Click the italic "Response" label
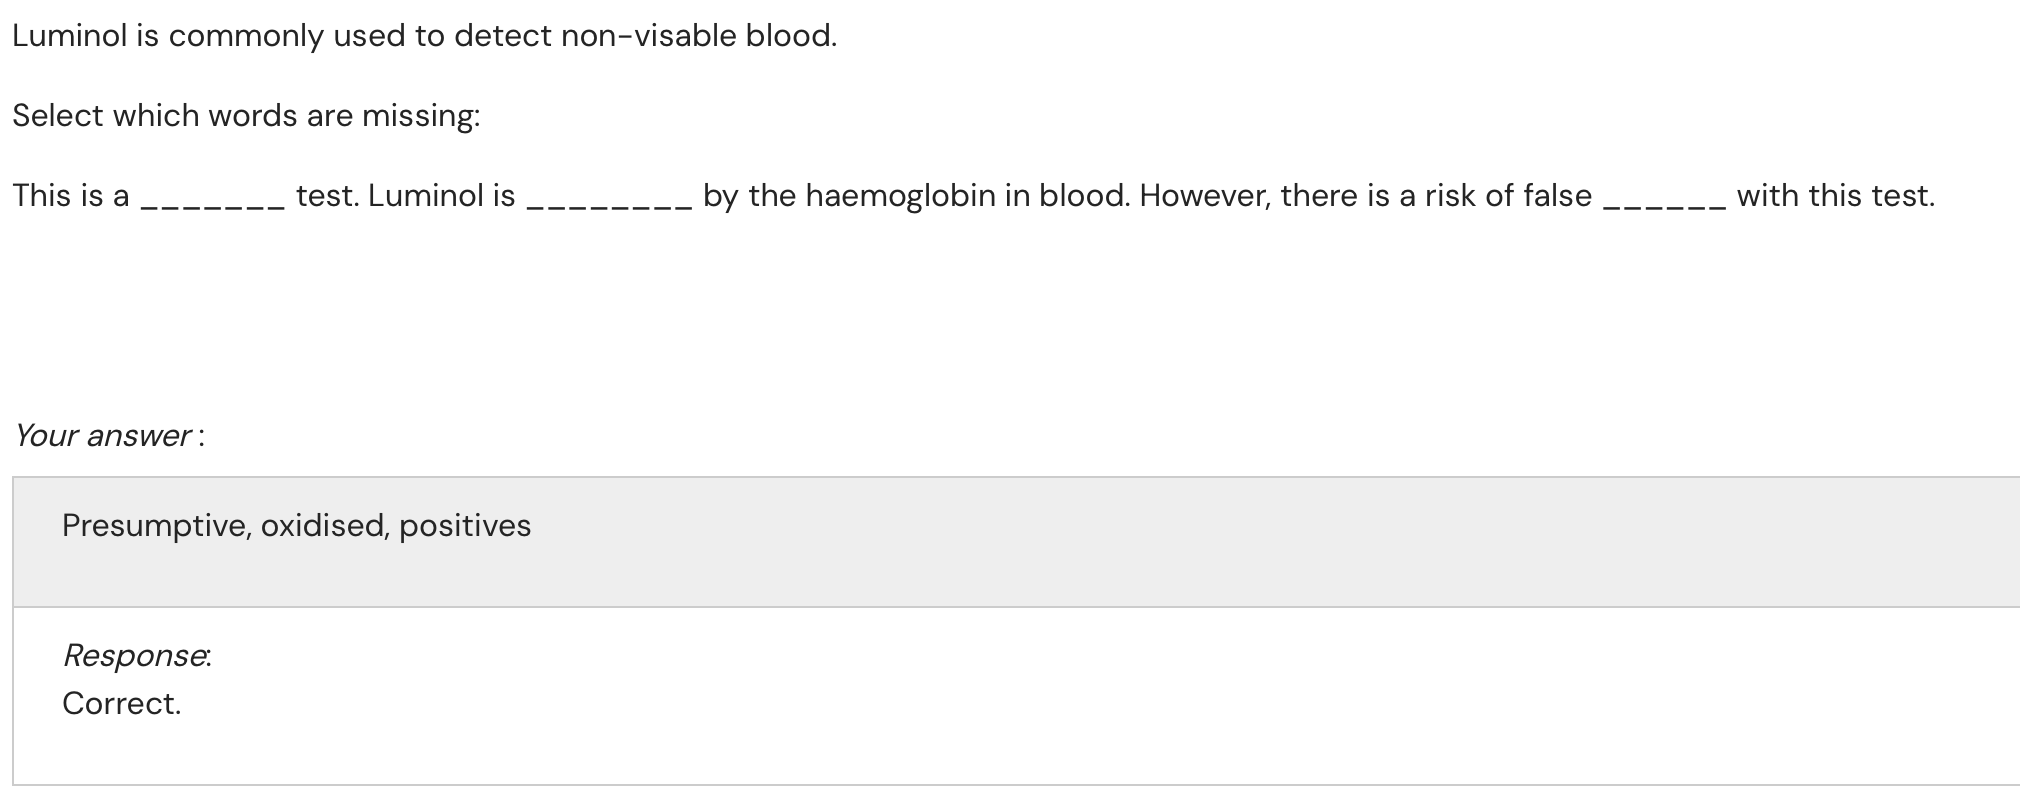The image size is (2020, 786). click(135, 656)
